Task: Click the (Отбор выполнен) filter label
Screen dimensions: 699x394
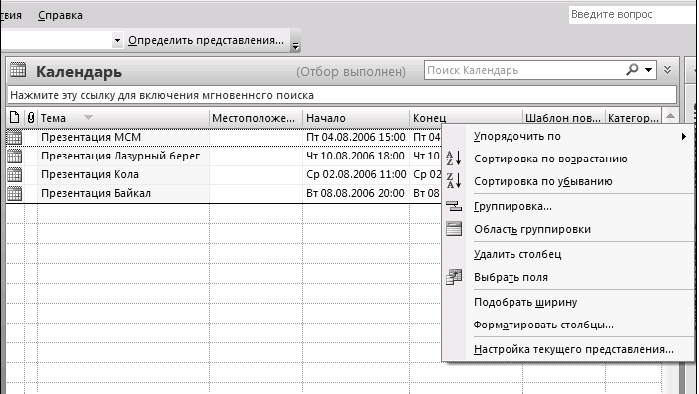Action: click(x=351, y=71)
